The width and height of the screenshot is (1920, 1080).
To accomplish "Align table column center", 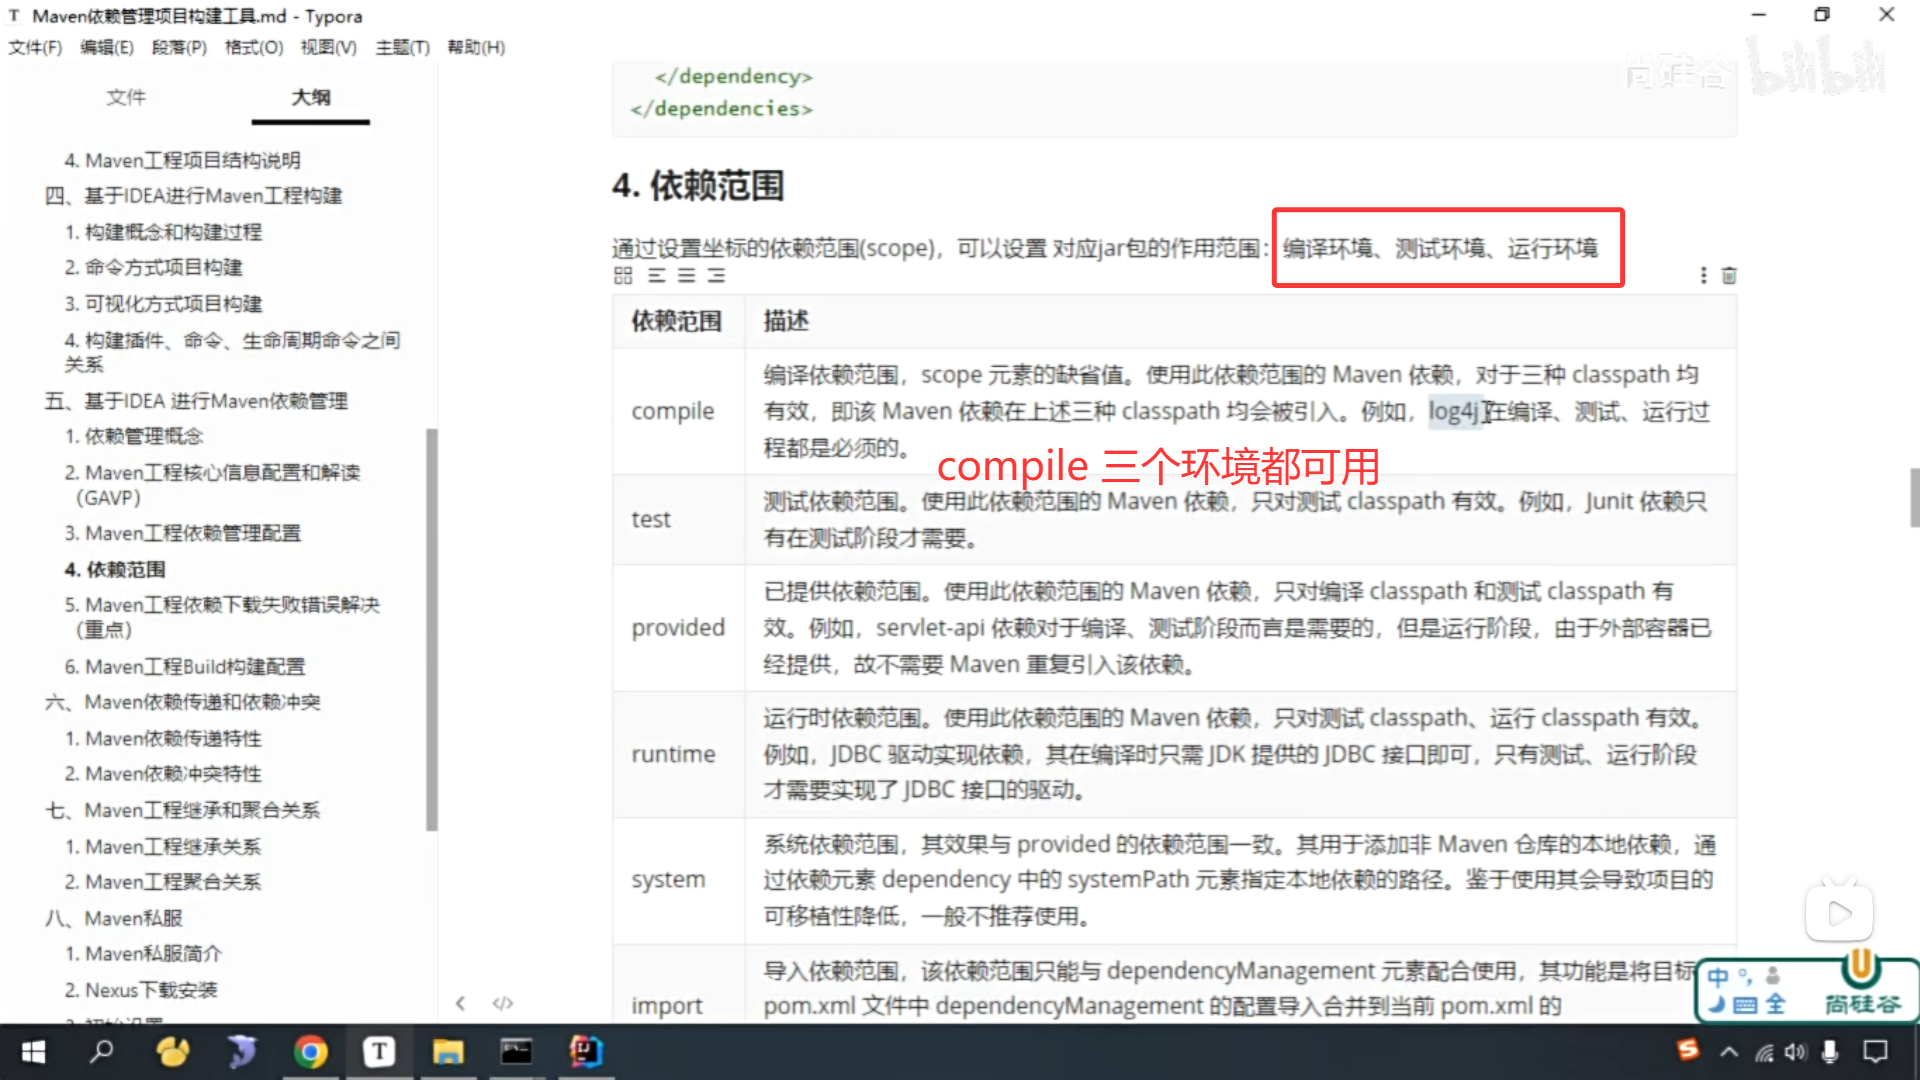I will pyautogui.click(x=686, y=276).
